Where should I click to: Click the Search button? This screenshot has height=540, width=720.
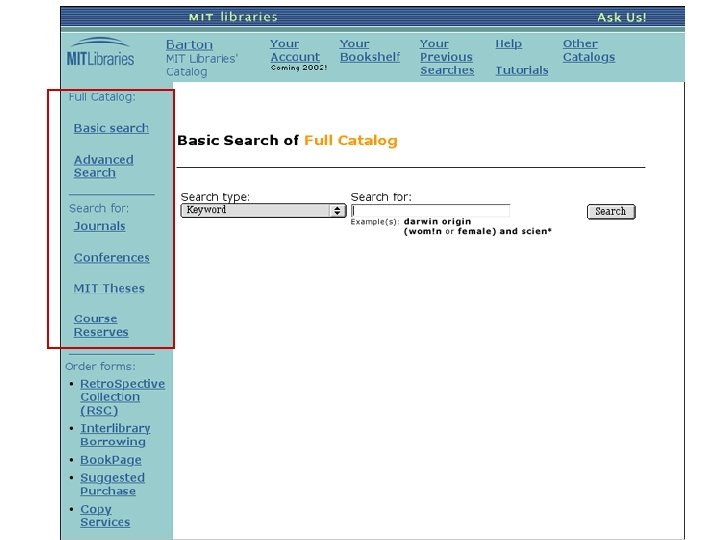pyautogui.click(x=611, y=212)
